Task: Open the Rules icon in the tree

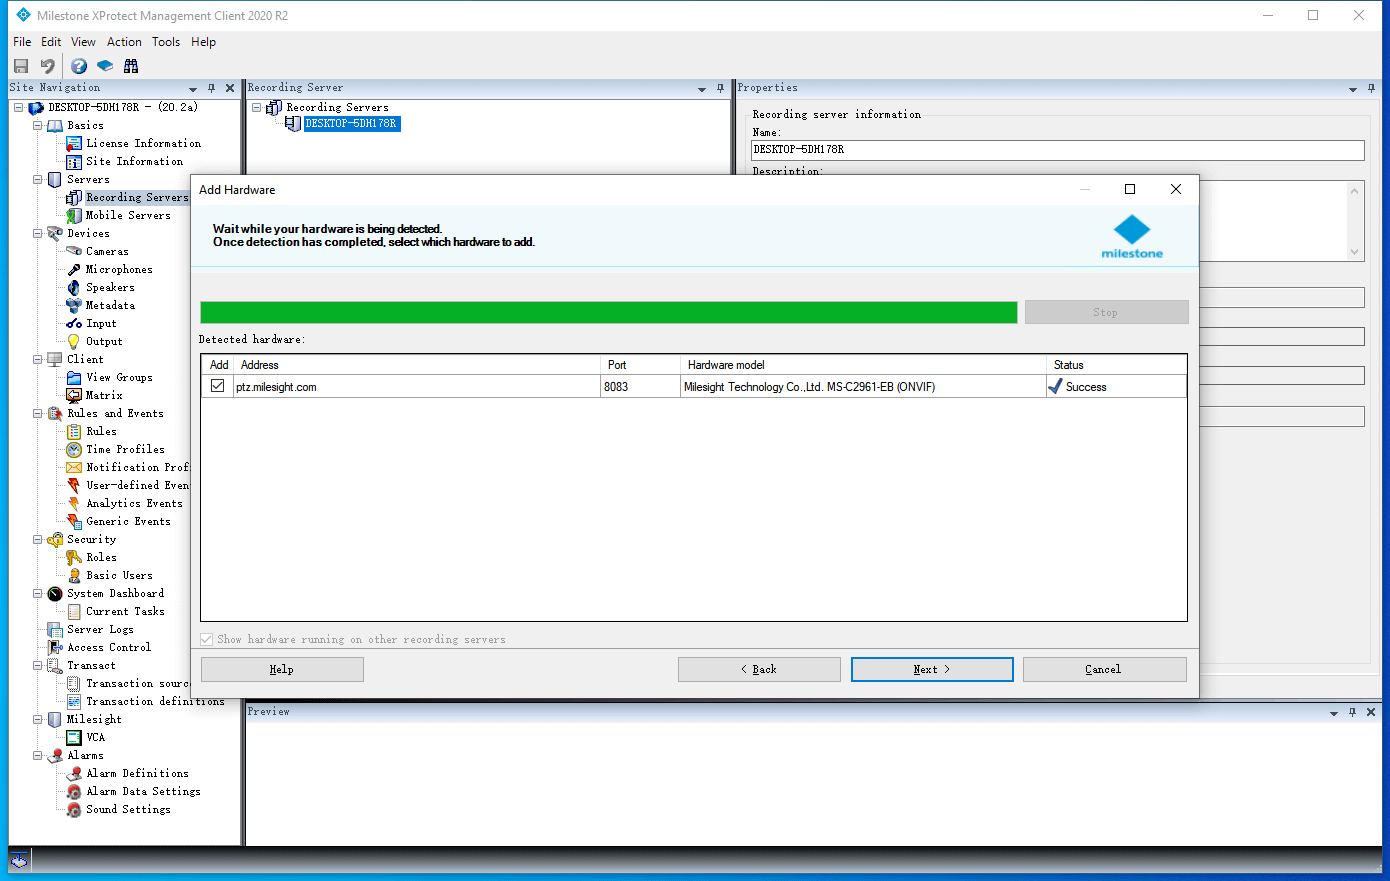Action: pyautogui.click(x=74, y=432)
